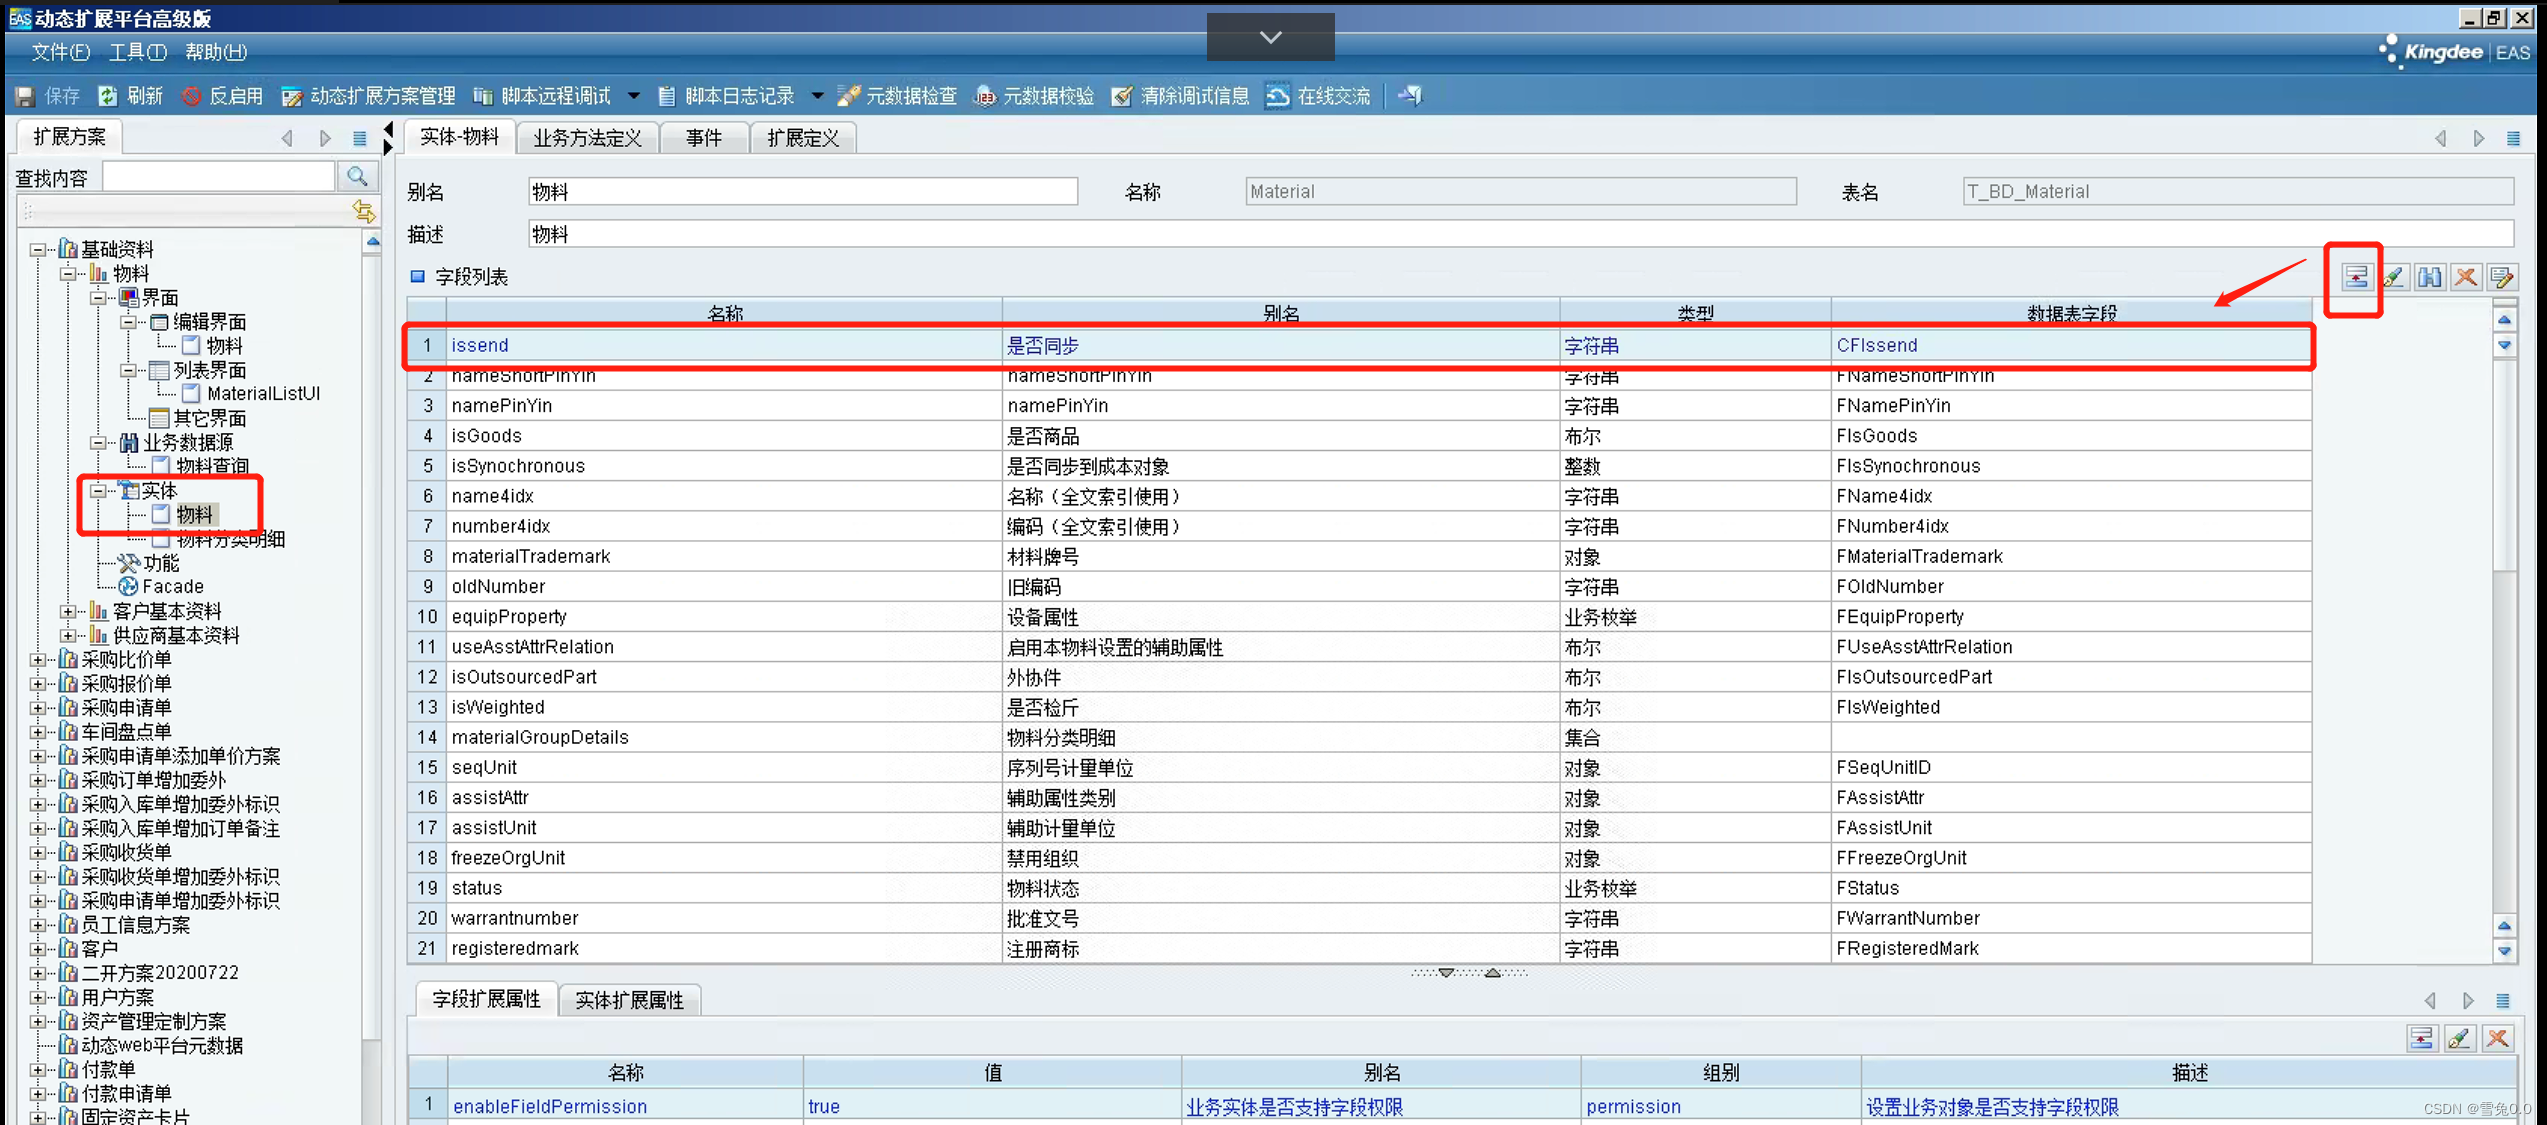This screenshot has width=2547, height=1125.
Task: Click the delete field X icon
Action: tap(2466, 277)
